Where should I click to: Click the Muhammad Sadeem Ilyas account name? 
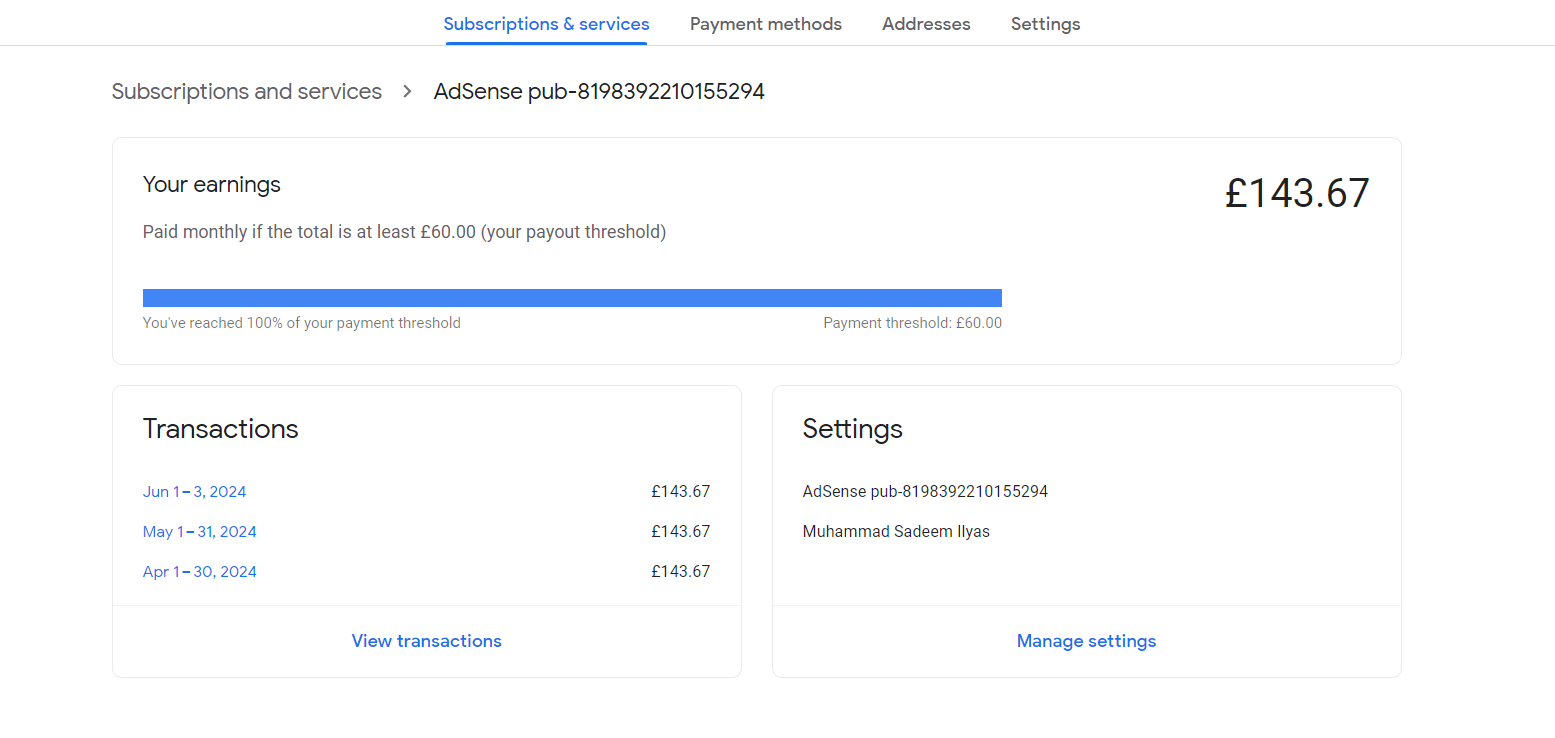(x=896, y=532)
